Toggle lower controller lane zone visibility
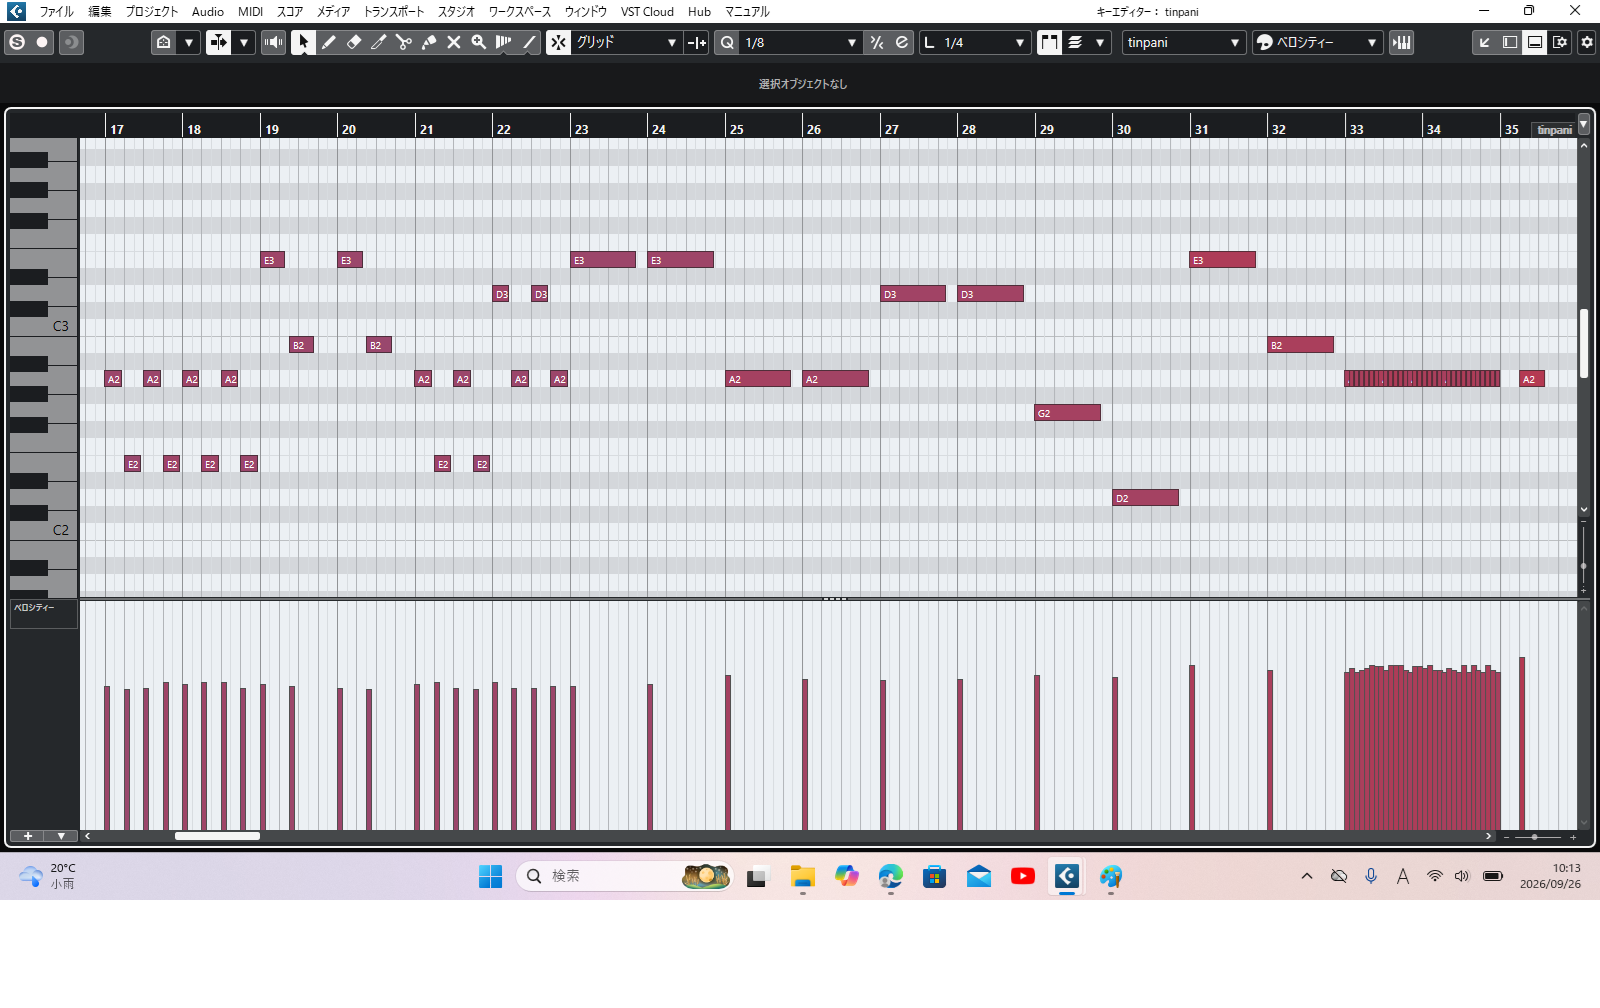1600x1008 pixels. (x=1535, y=42)
